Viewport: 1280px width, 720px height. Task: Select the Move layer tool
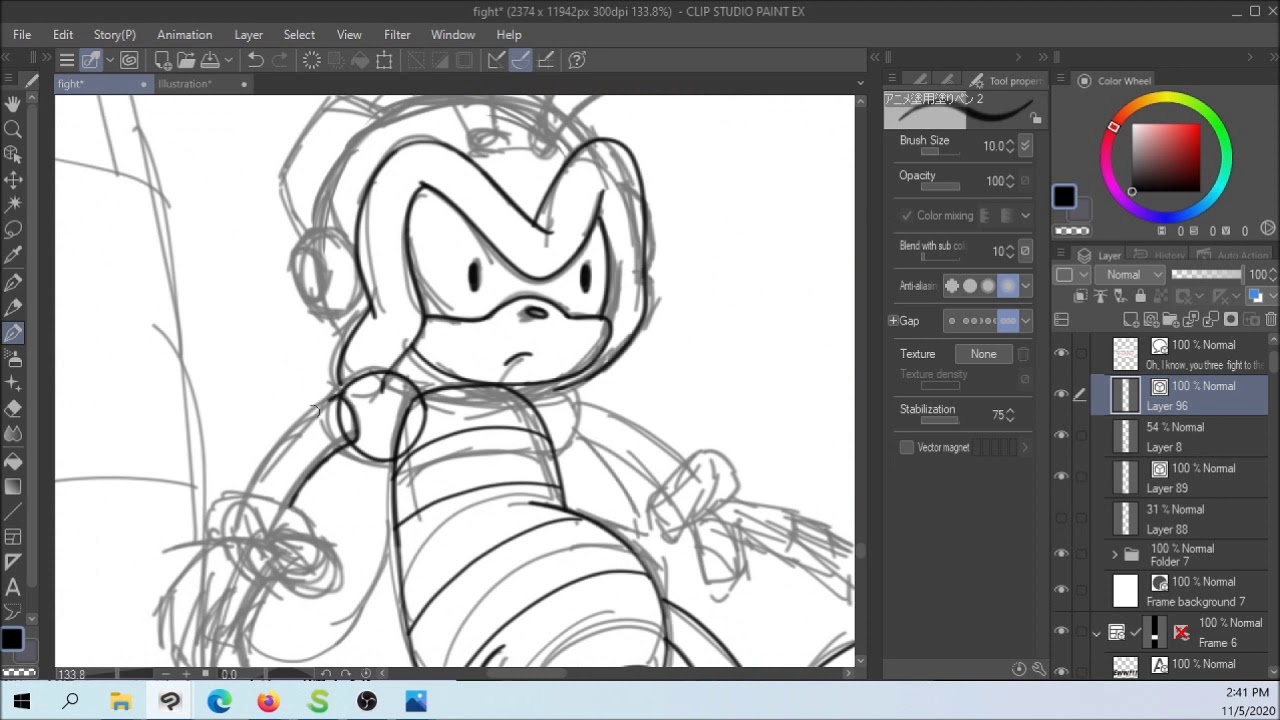pyautogui.click(x=13, y=180)
